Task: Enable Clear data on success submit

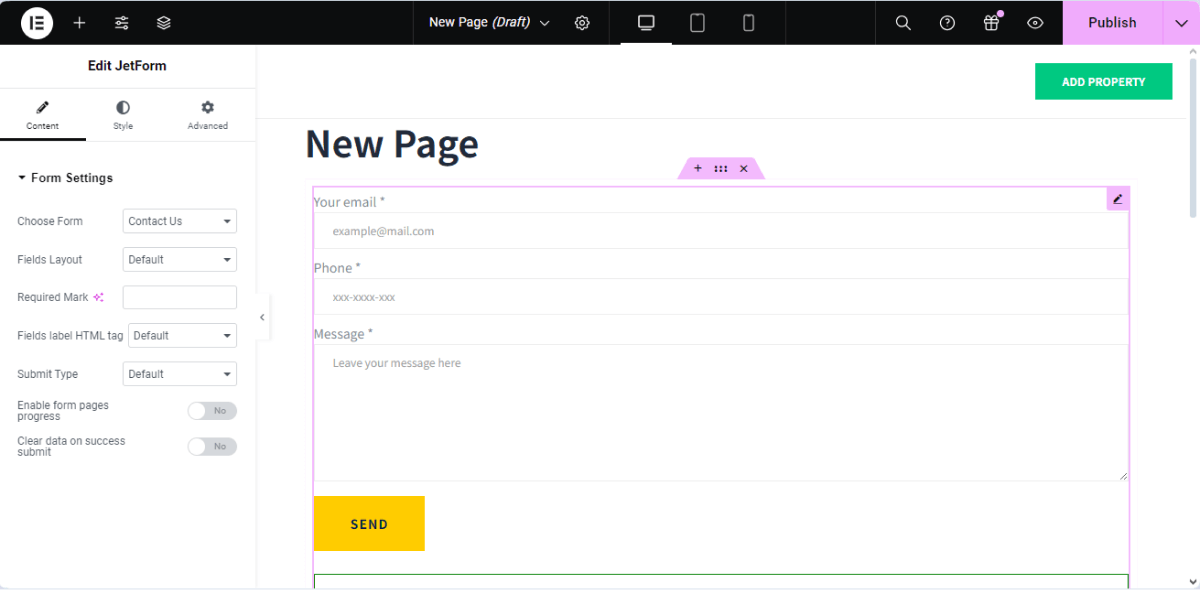Action: (212, 446)
